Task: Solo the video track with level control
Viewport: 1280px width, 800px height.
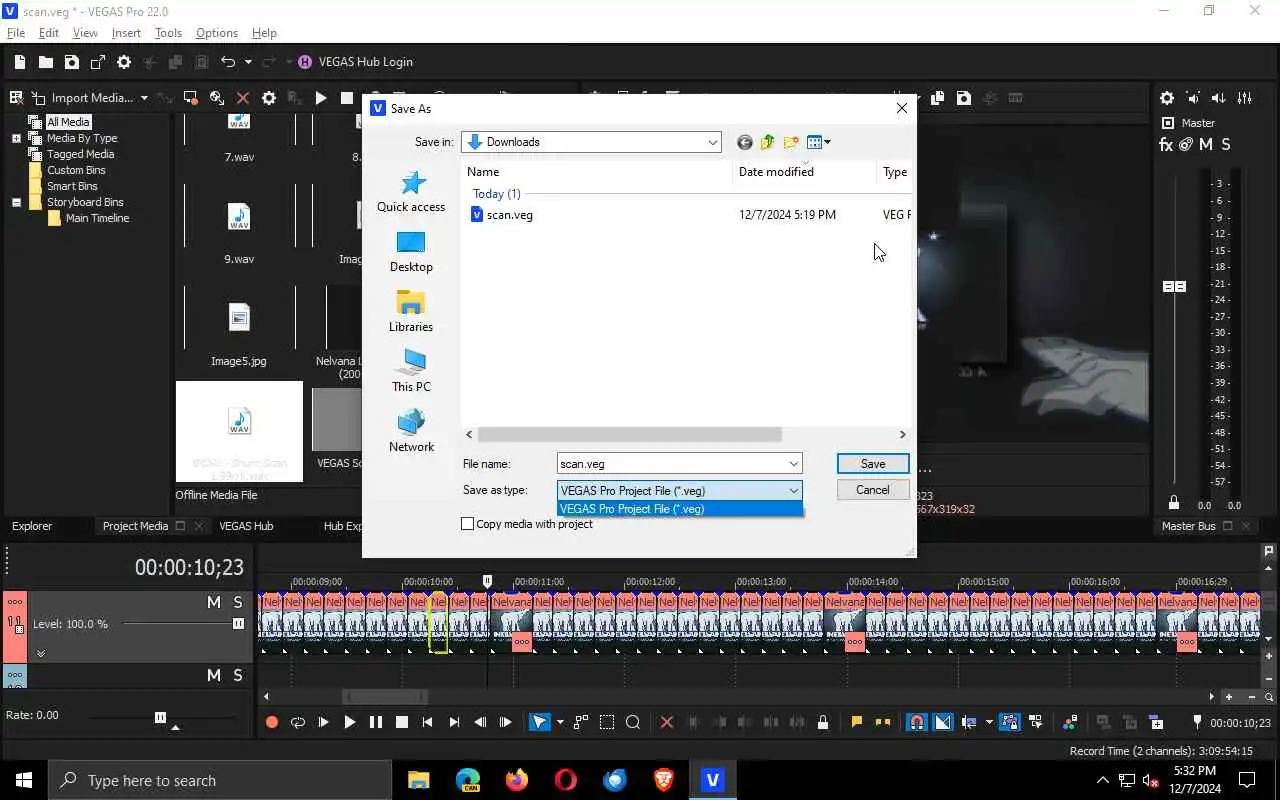Action: 238,602
